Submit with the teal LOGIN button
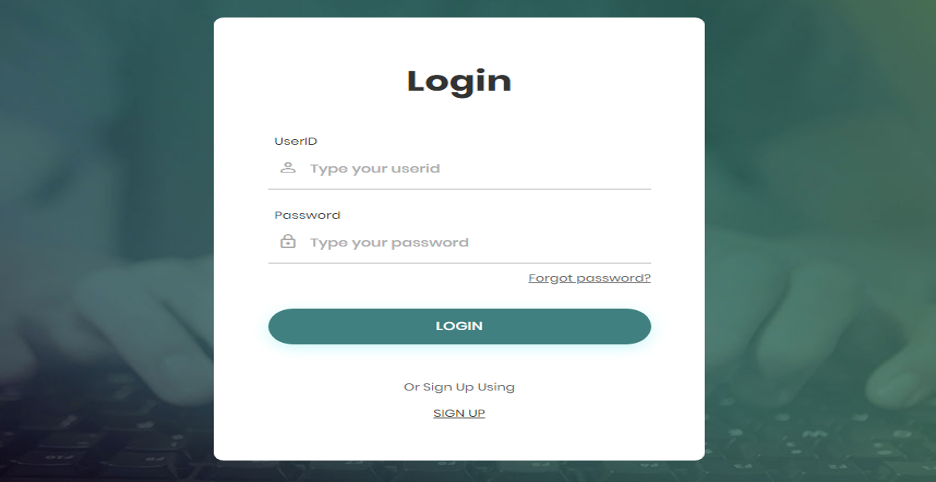 coord(459,326)
